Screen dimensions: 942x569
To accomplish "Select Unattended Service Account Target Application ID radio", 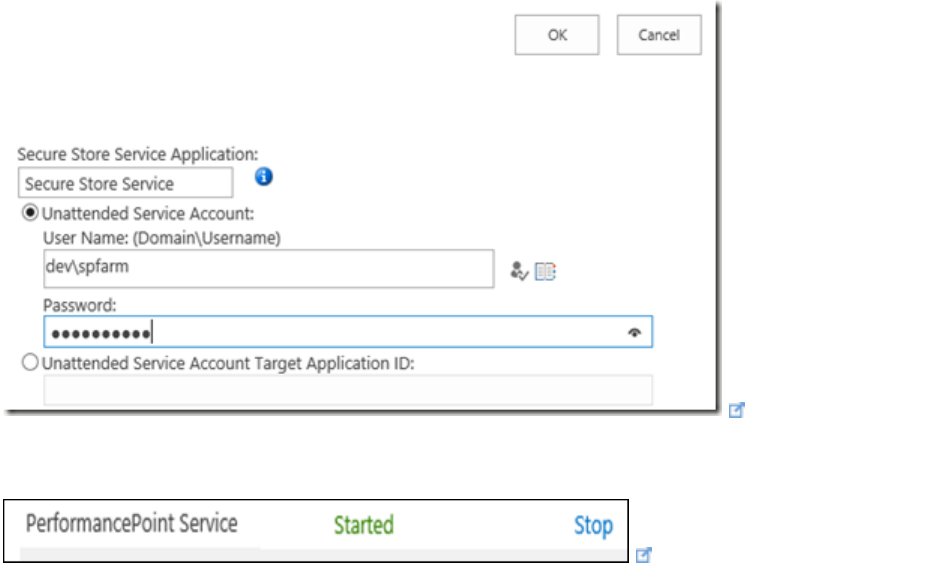I will (x=31, y=363).
